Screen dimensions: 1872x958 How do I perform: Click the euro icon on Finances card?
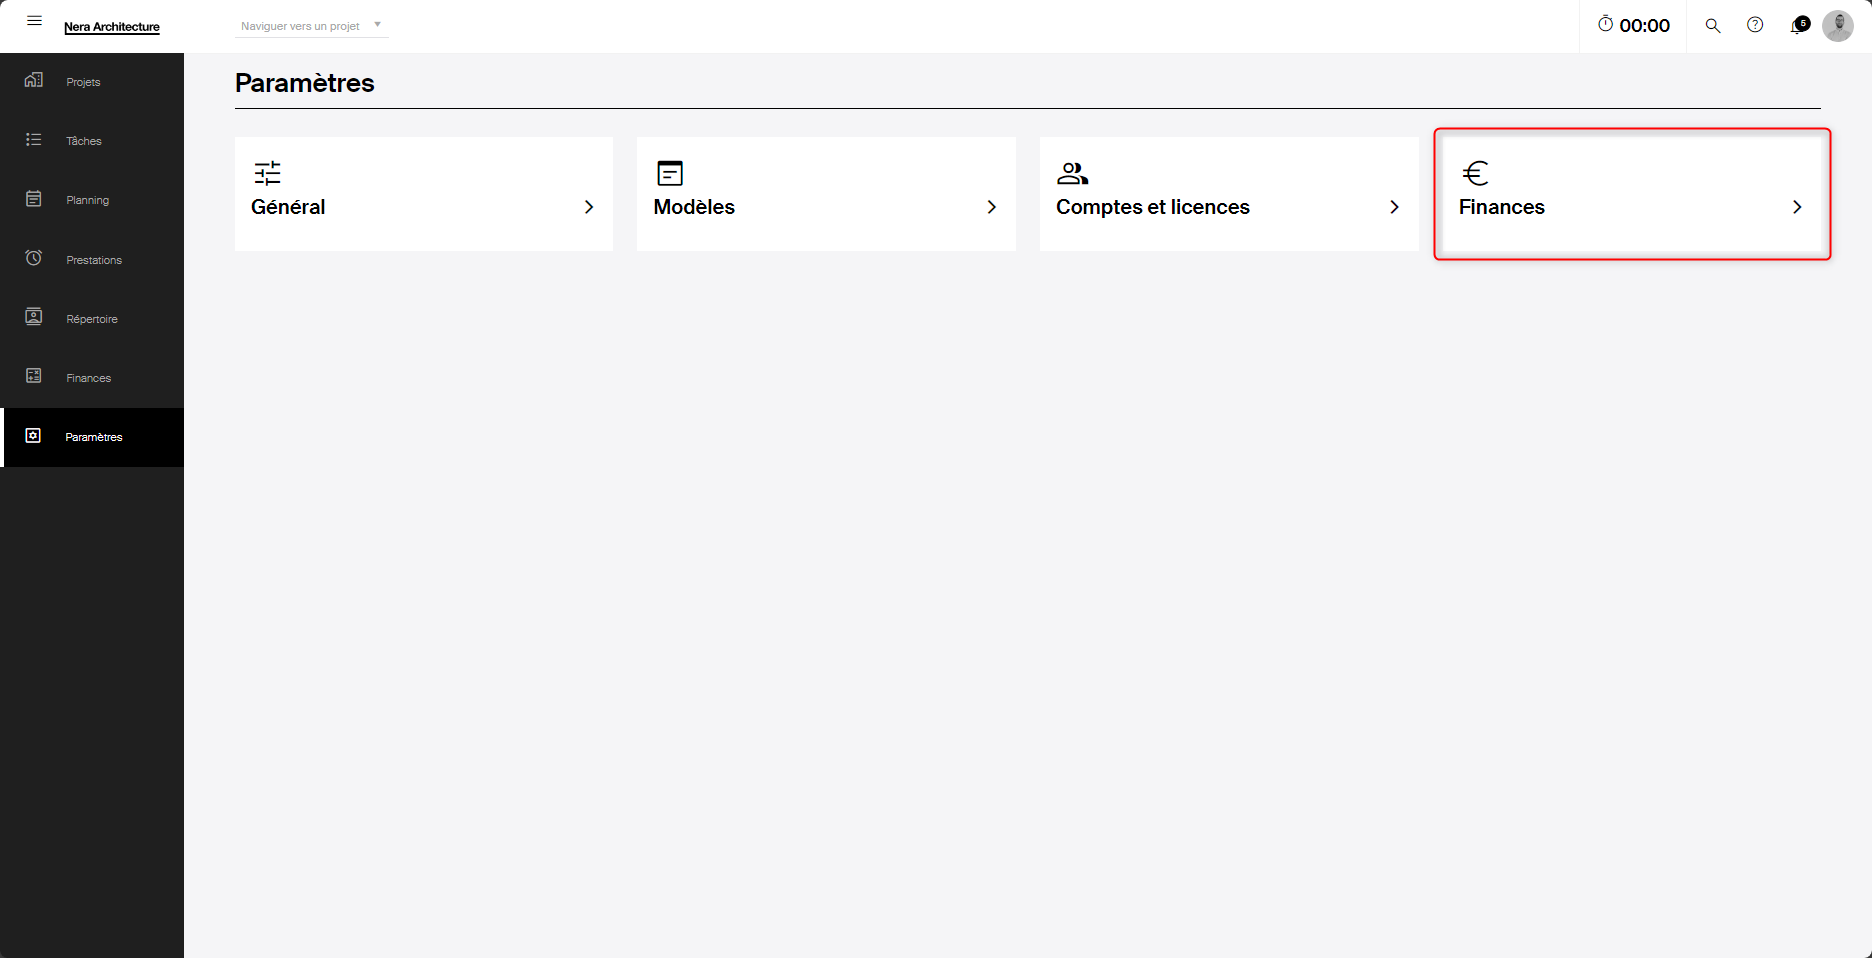pos(1475,173)
